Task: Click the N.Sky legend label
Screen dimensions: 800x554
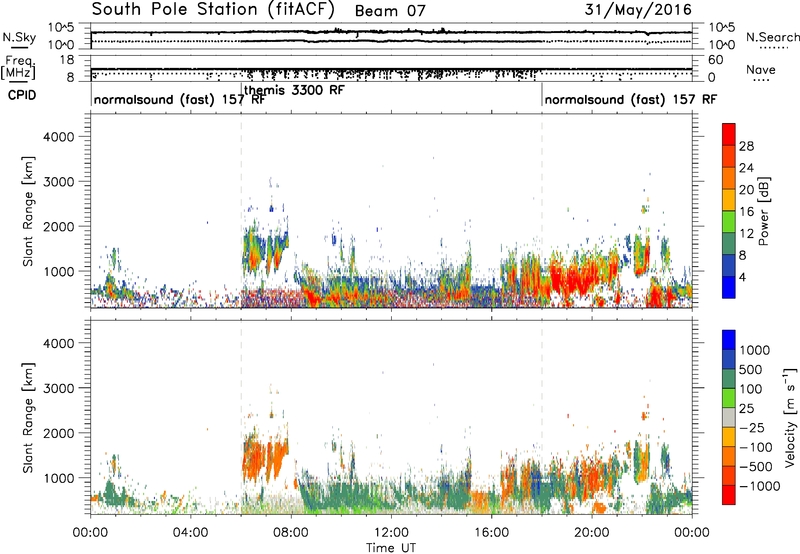Action: [x=19, y=37]
